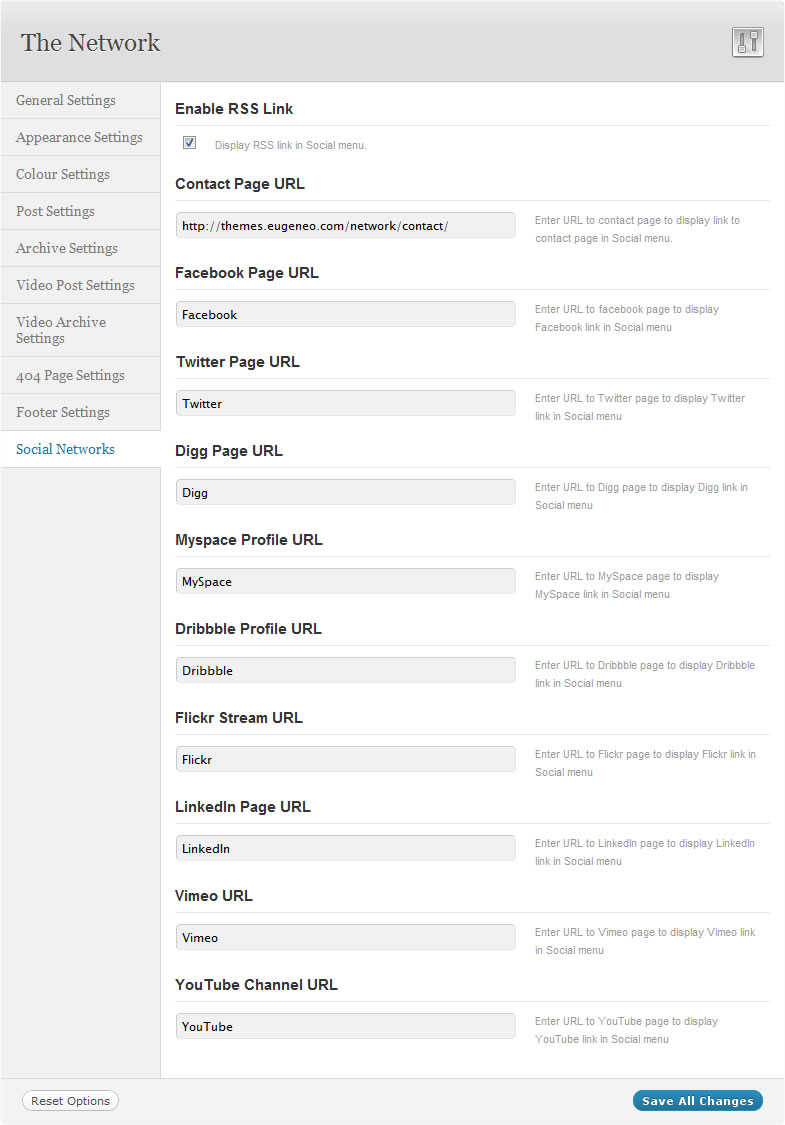This screenshot has height=1125, width=785.
Task: Switch to Footer Settings tab
Action: (63, 412)
